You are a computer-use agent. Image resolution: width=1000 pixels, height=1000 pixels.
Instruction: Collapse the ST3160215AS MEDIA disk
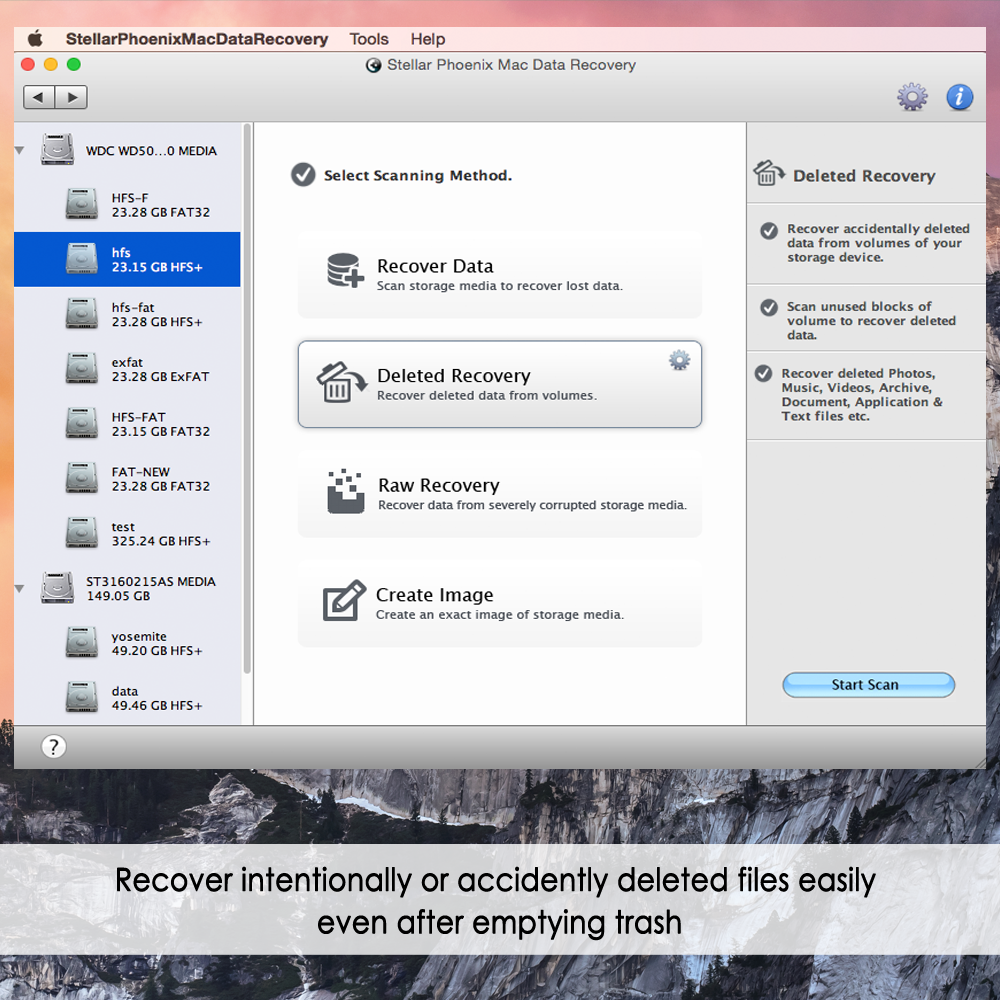20,588
